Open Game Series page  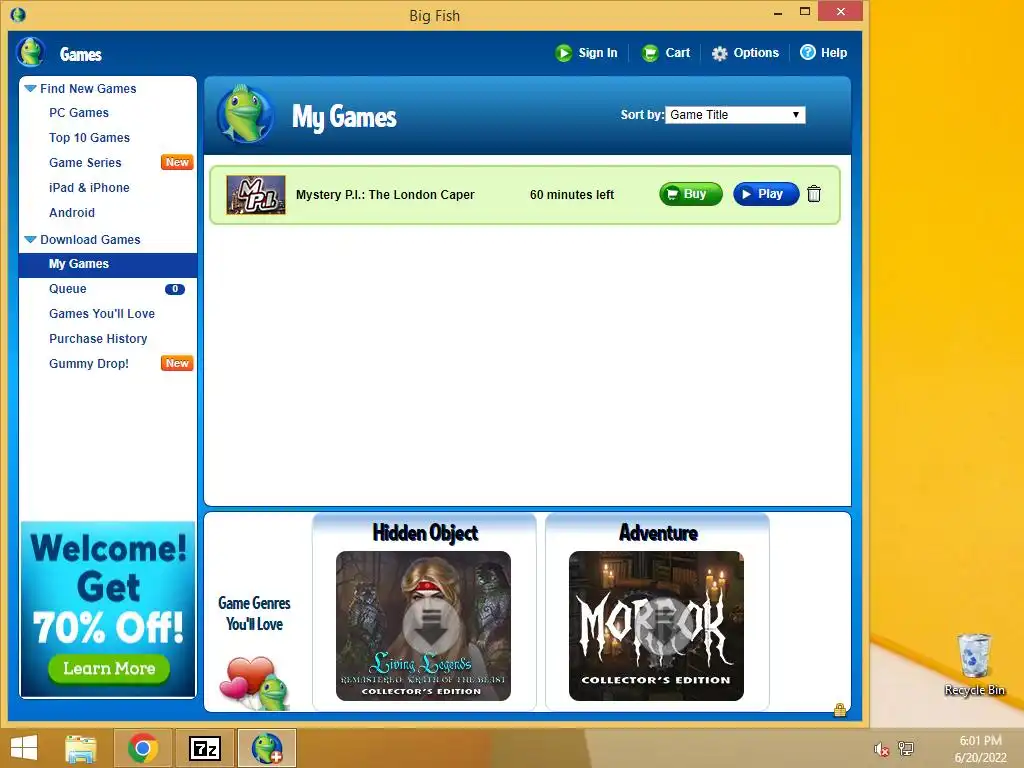[85, 163]
